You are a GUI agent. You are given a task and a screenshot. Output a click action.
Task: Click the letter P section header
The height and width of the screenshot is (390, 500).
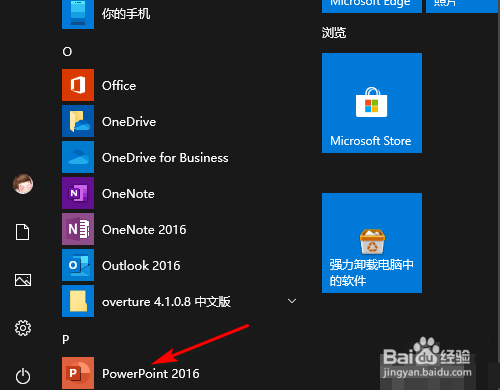66,339
